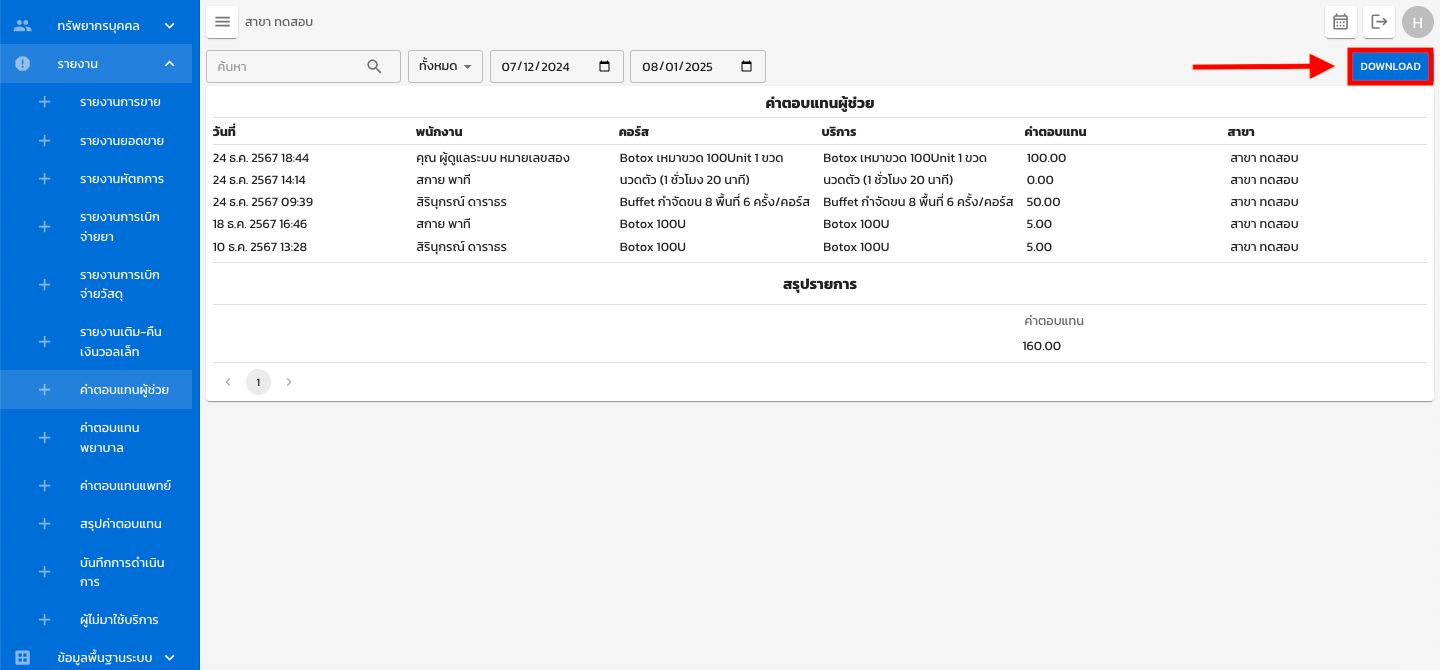Click the plus icon beside รายงานหัตถการ
The height and width of the screenshot is (670, 1440).
44,179
